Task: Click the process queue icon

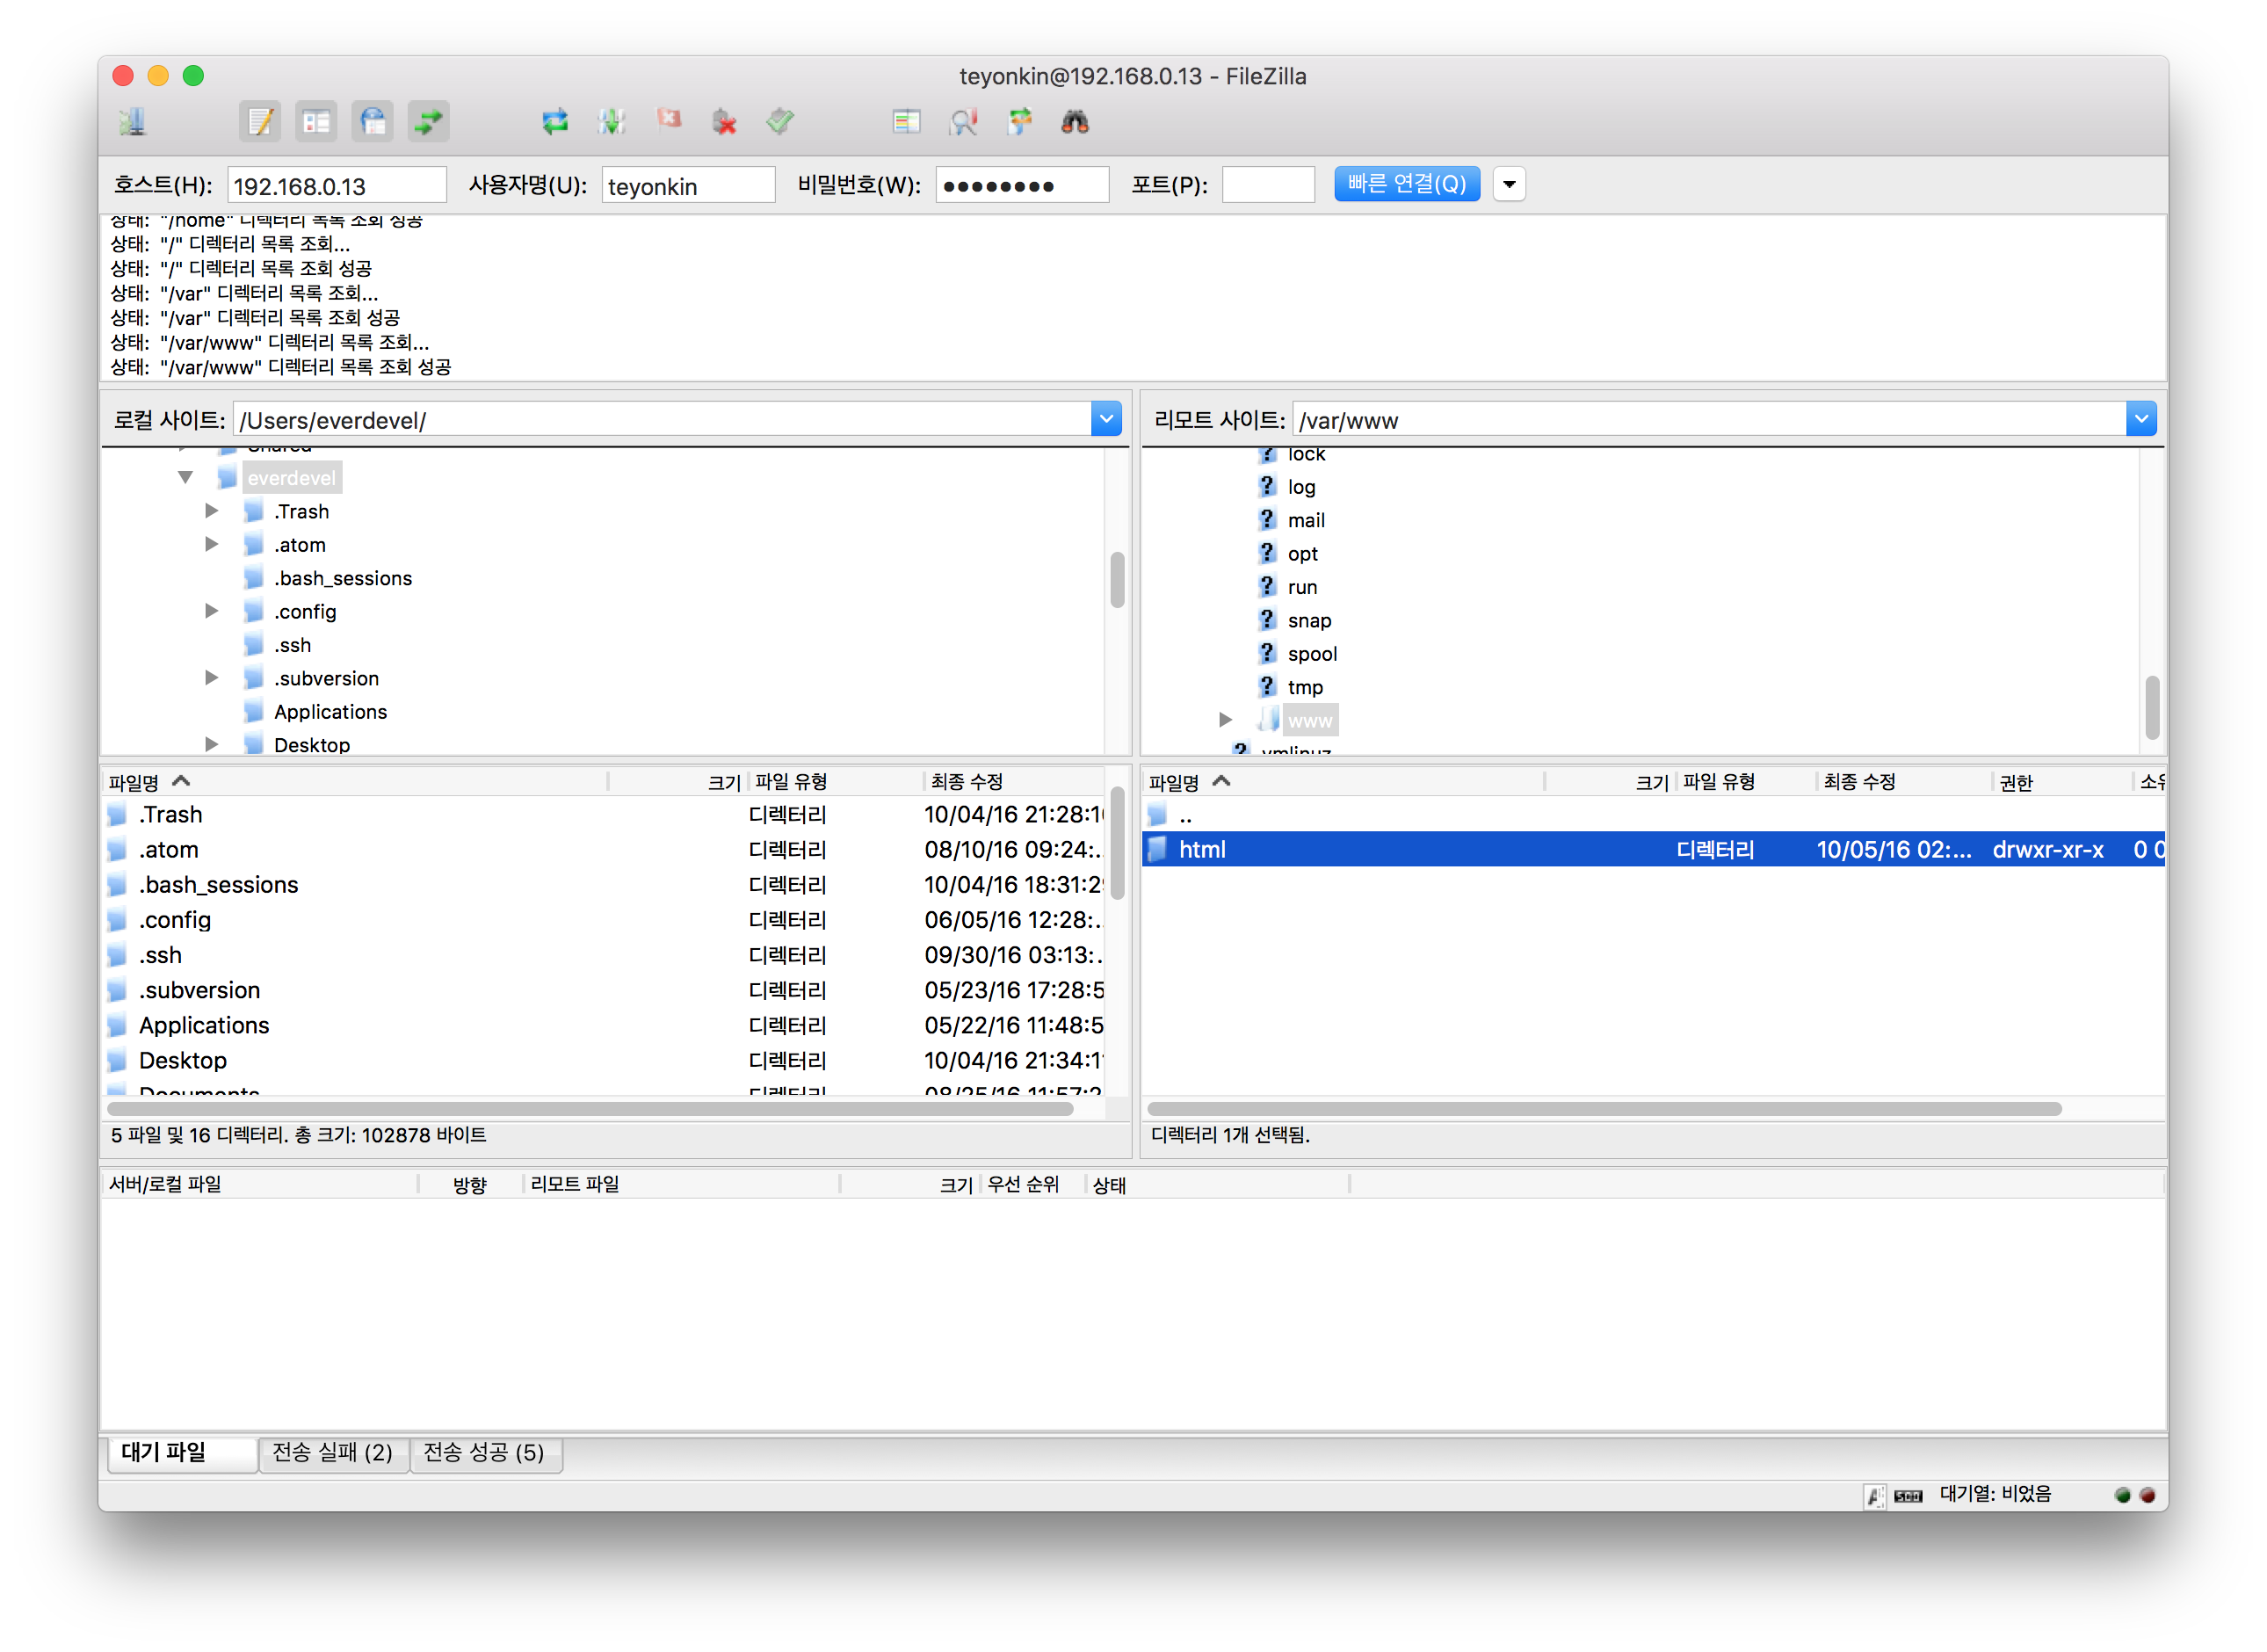Action: pyautogui.click(x=611, y=122)
